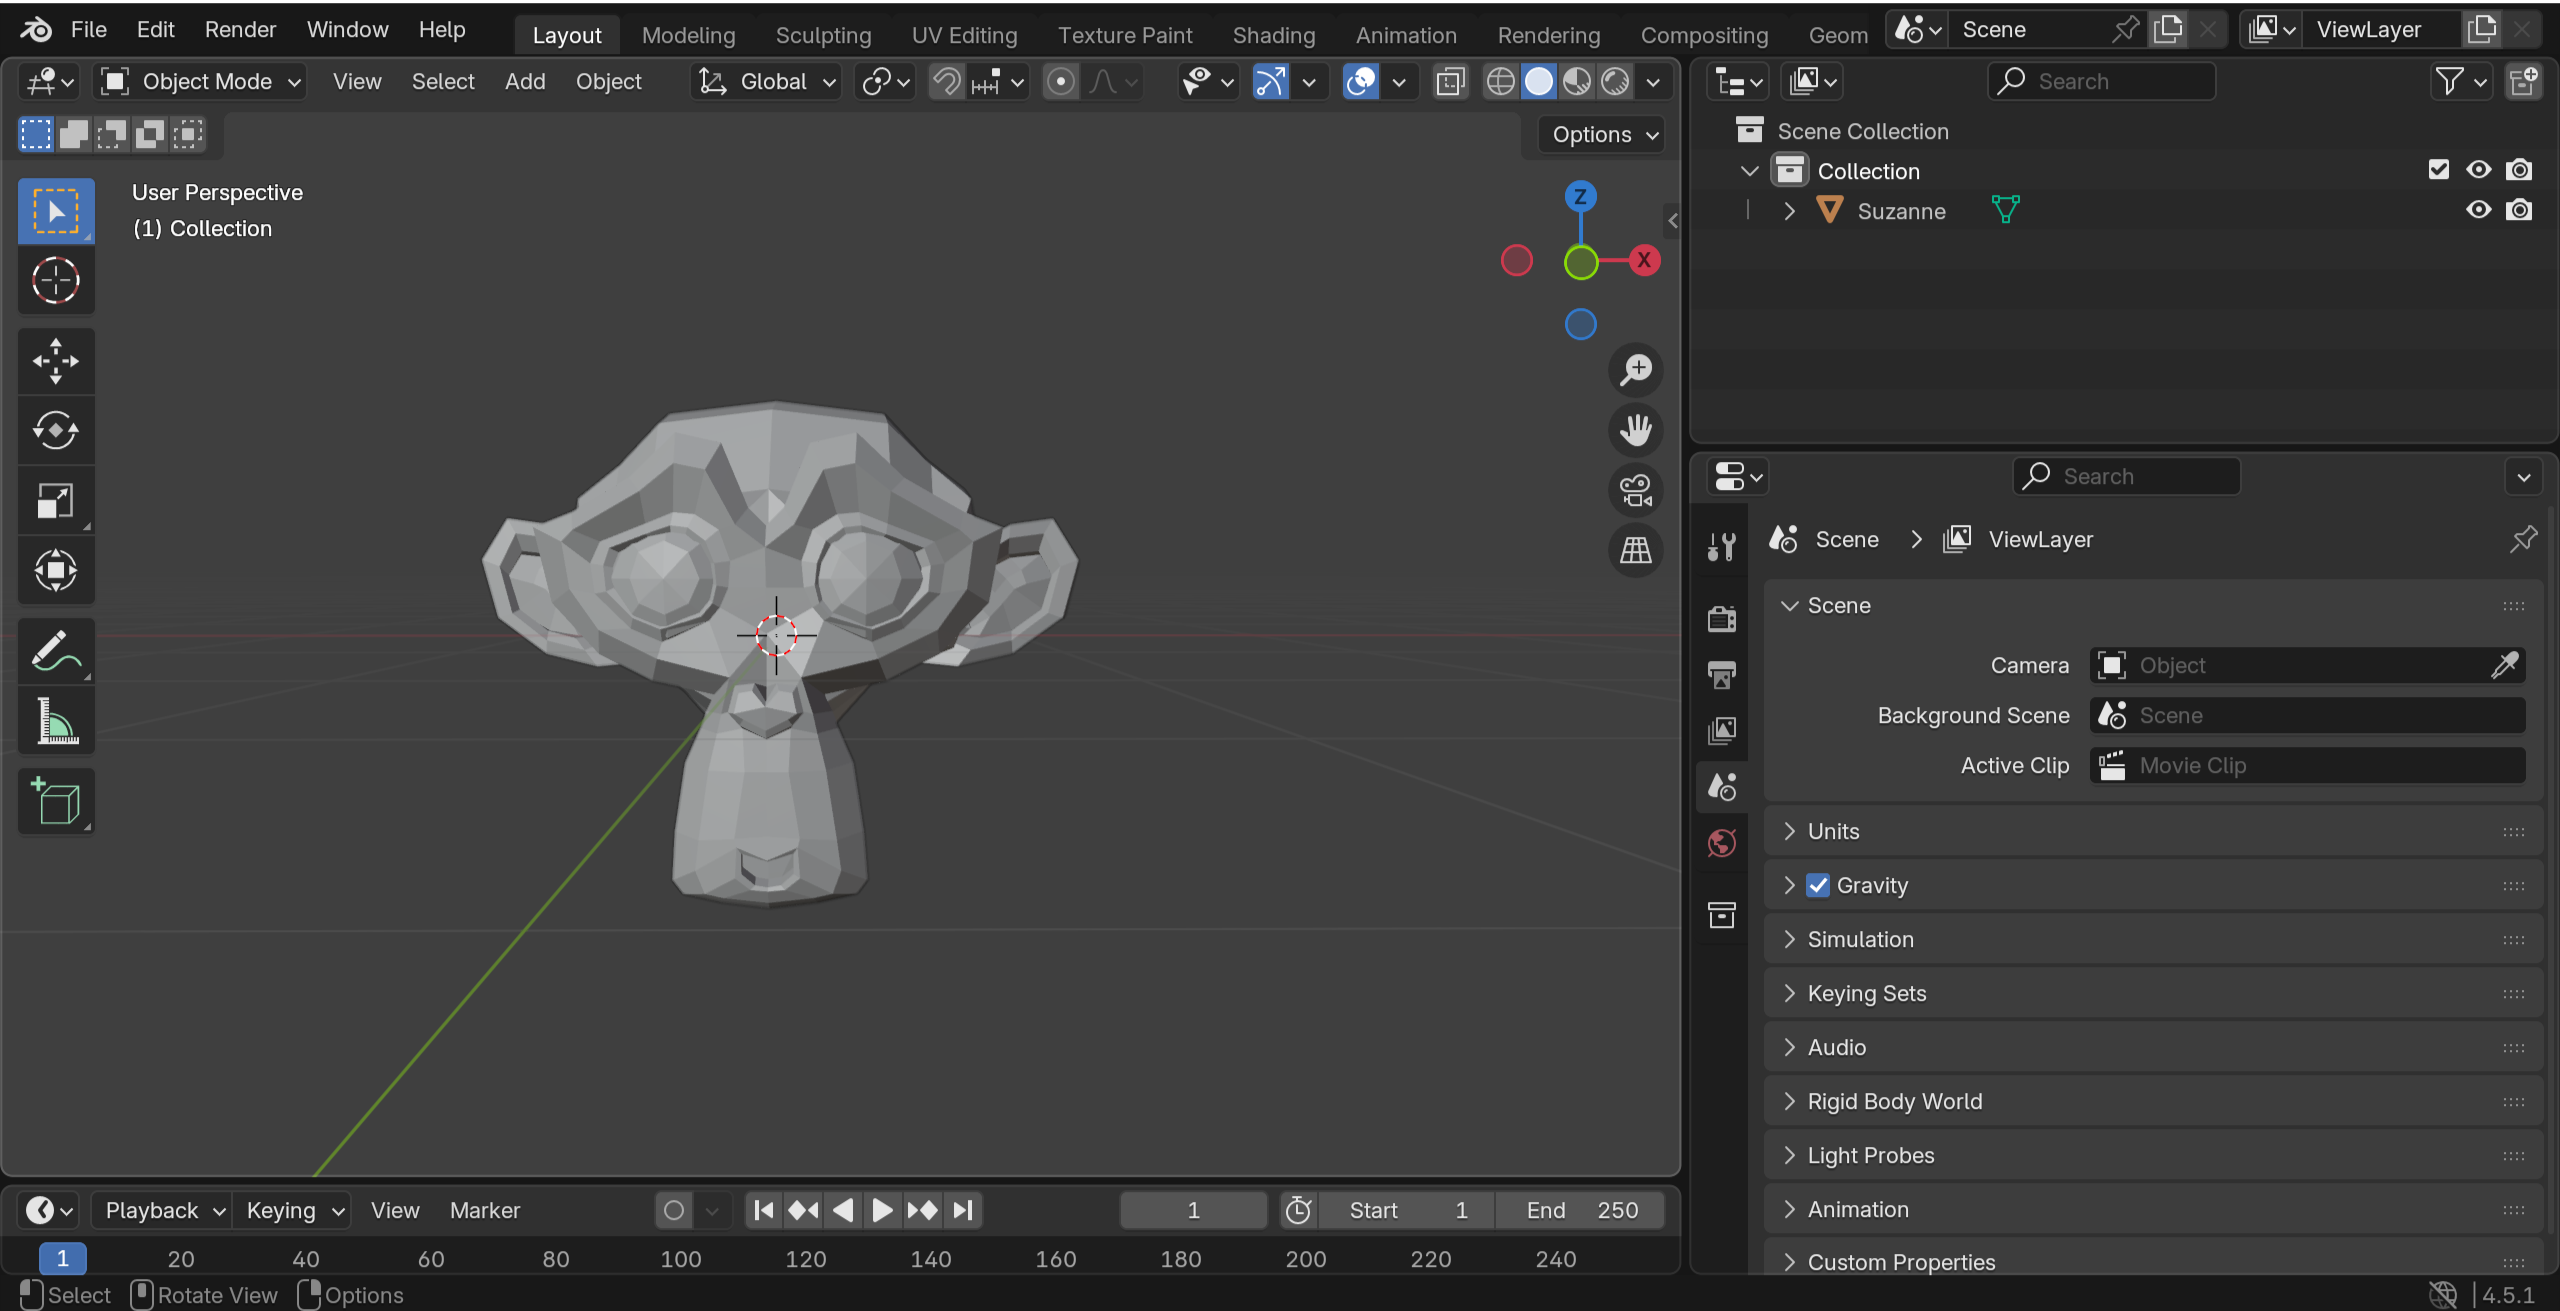Uncheck the Gravity checkbox
The image size is (2560, 1311).
tap(1818, 885)
